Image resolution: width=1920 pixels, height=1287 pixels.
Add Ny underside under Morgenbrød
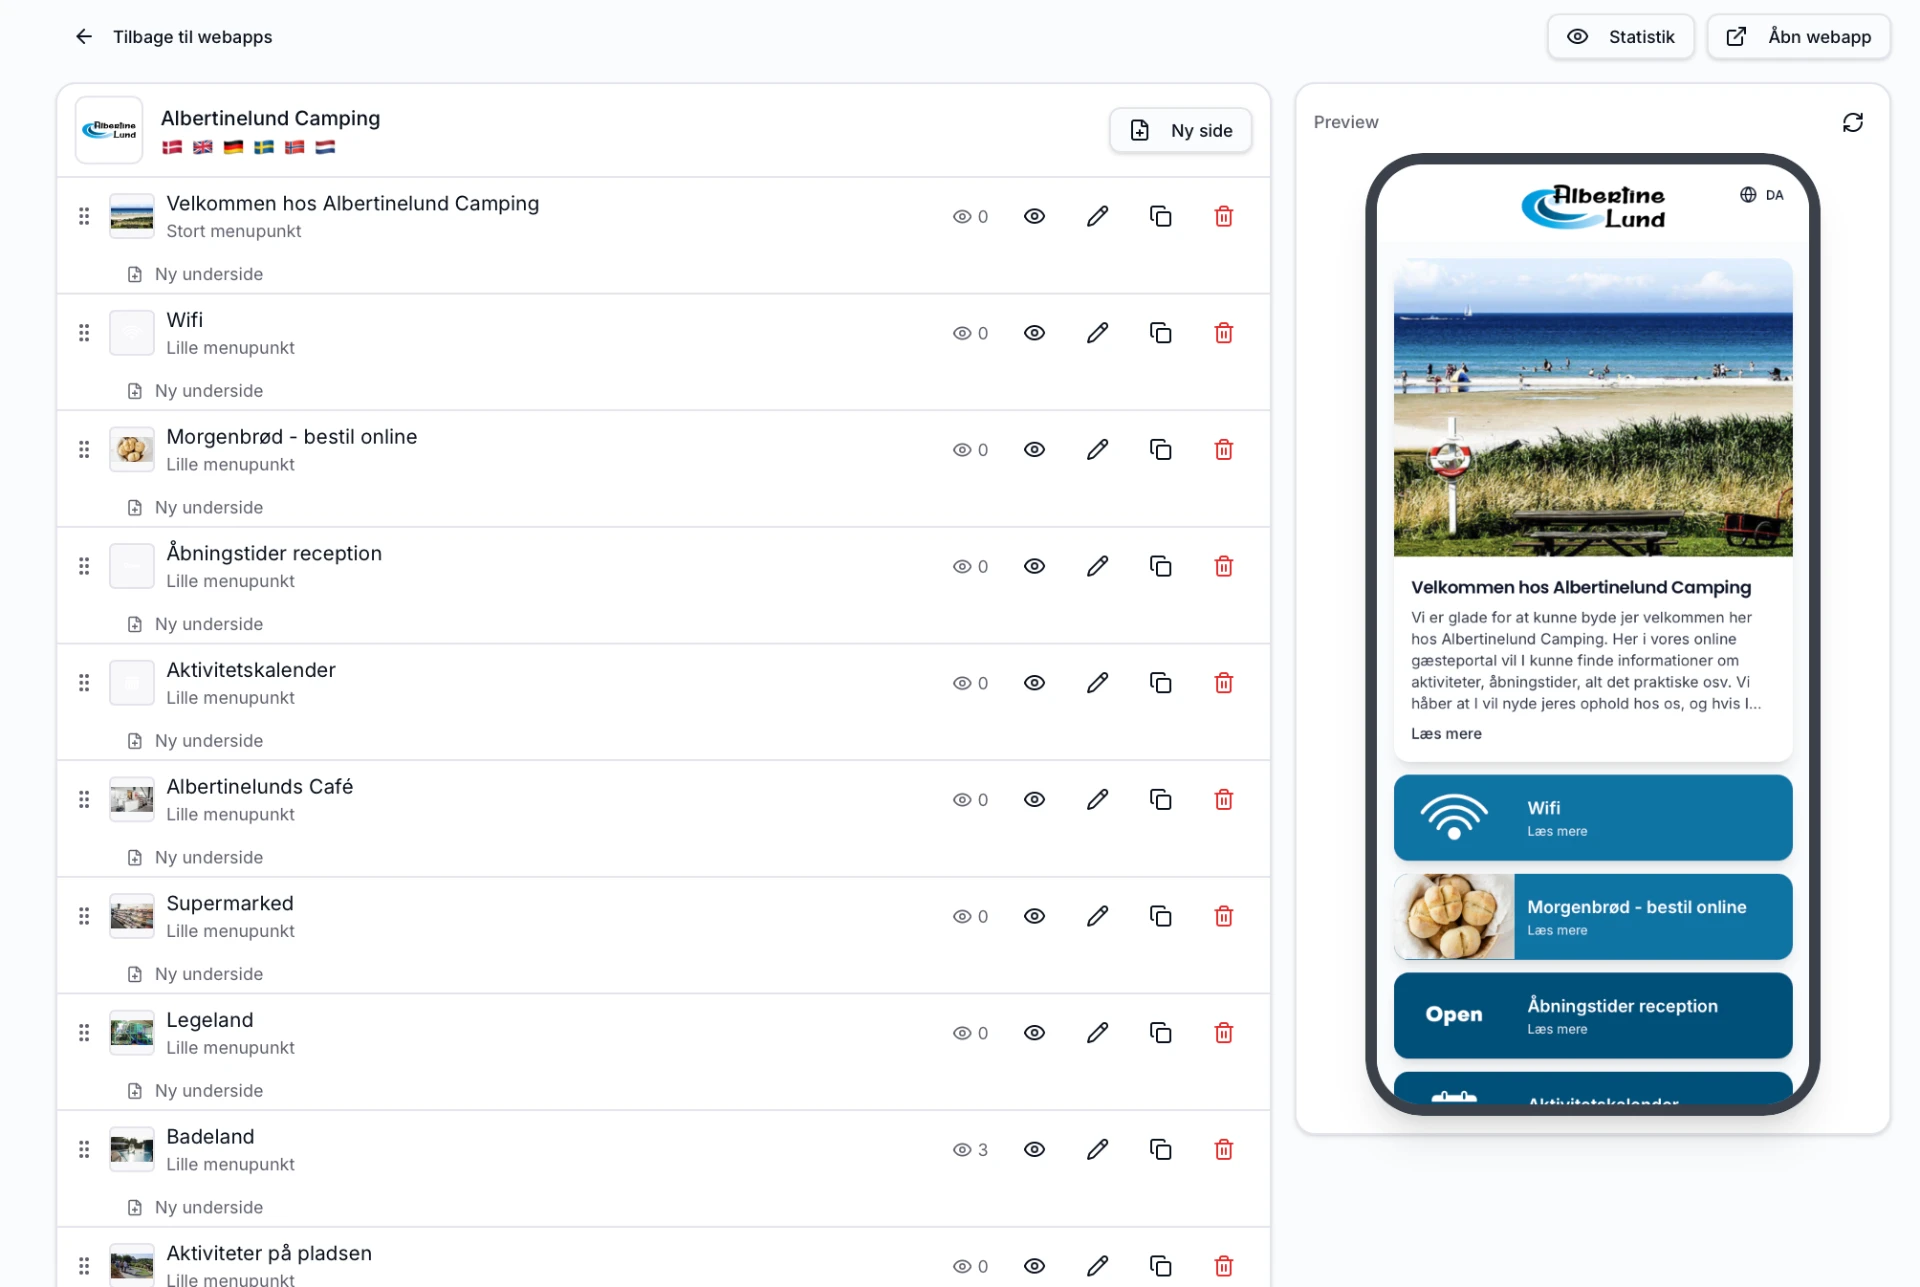pyautogui.click(x=195, y=508)
